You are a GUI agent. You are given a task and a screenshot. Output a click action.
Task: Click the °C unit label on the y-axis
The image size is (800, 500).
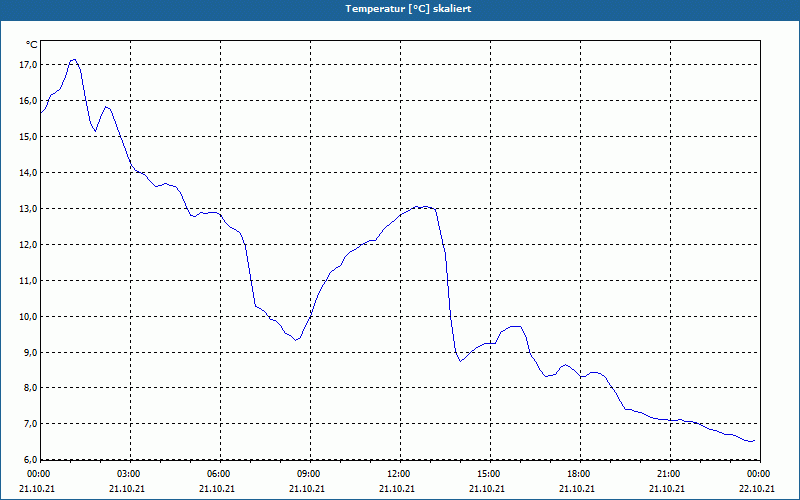click(x=32, y=45)
